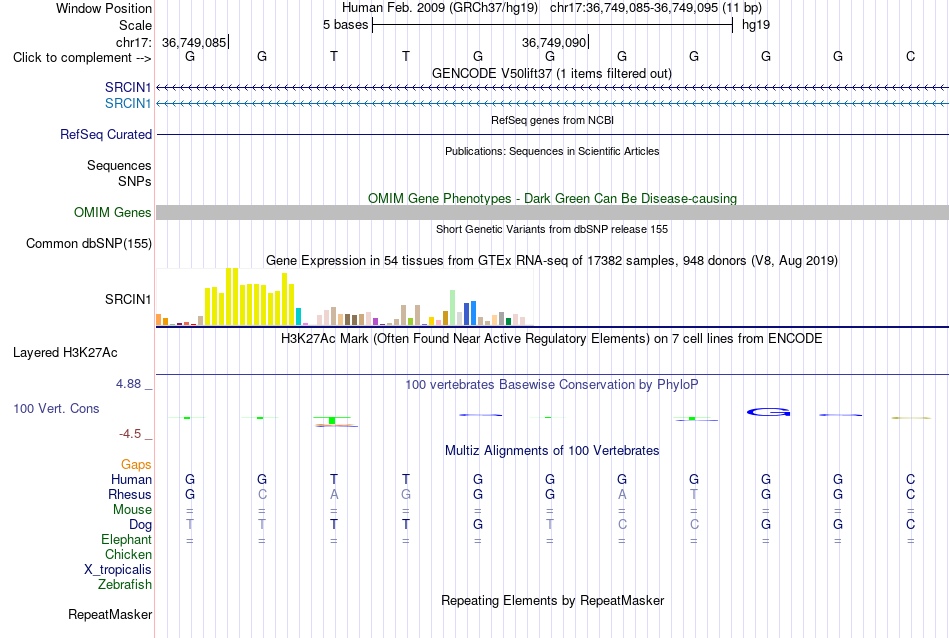Click the Rhesus alignment row label
The height and width of the screenshot is (638, 950).
[130, 494]
